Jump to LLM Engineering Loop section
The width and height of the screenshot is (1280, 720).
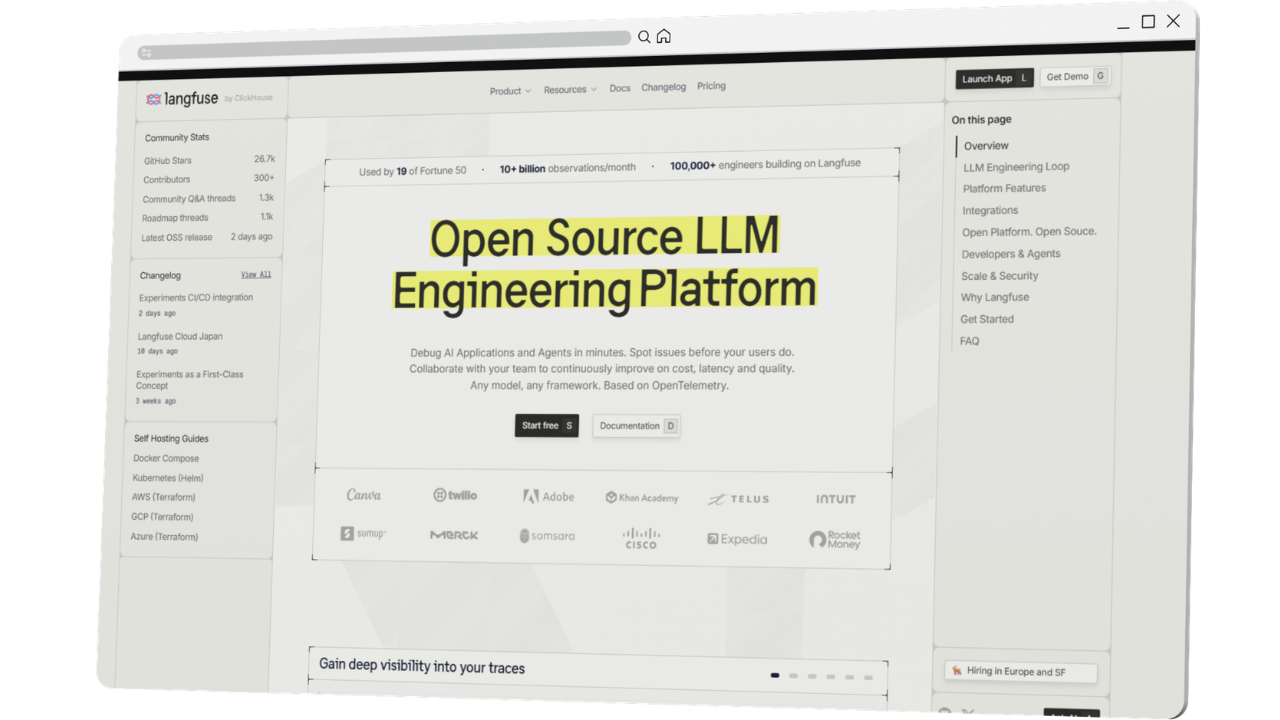(x=1016, y=167)
